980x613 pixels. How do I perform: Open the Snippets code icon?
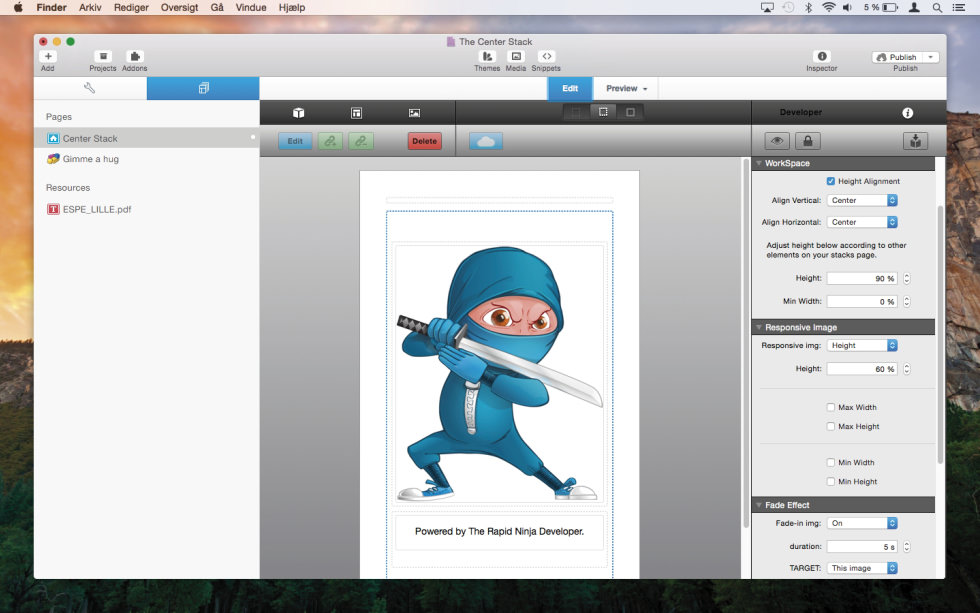click(546, 56)
